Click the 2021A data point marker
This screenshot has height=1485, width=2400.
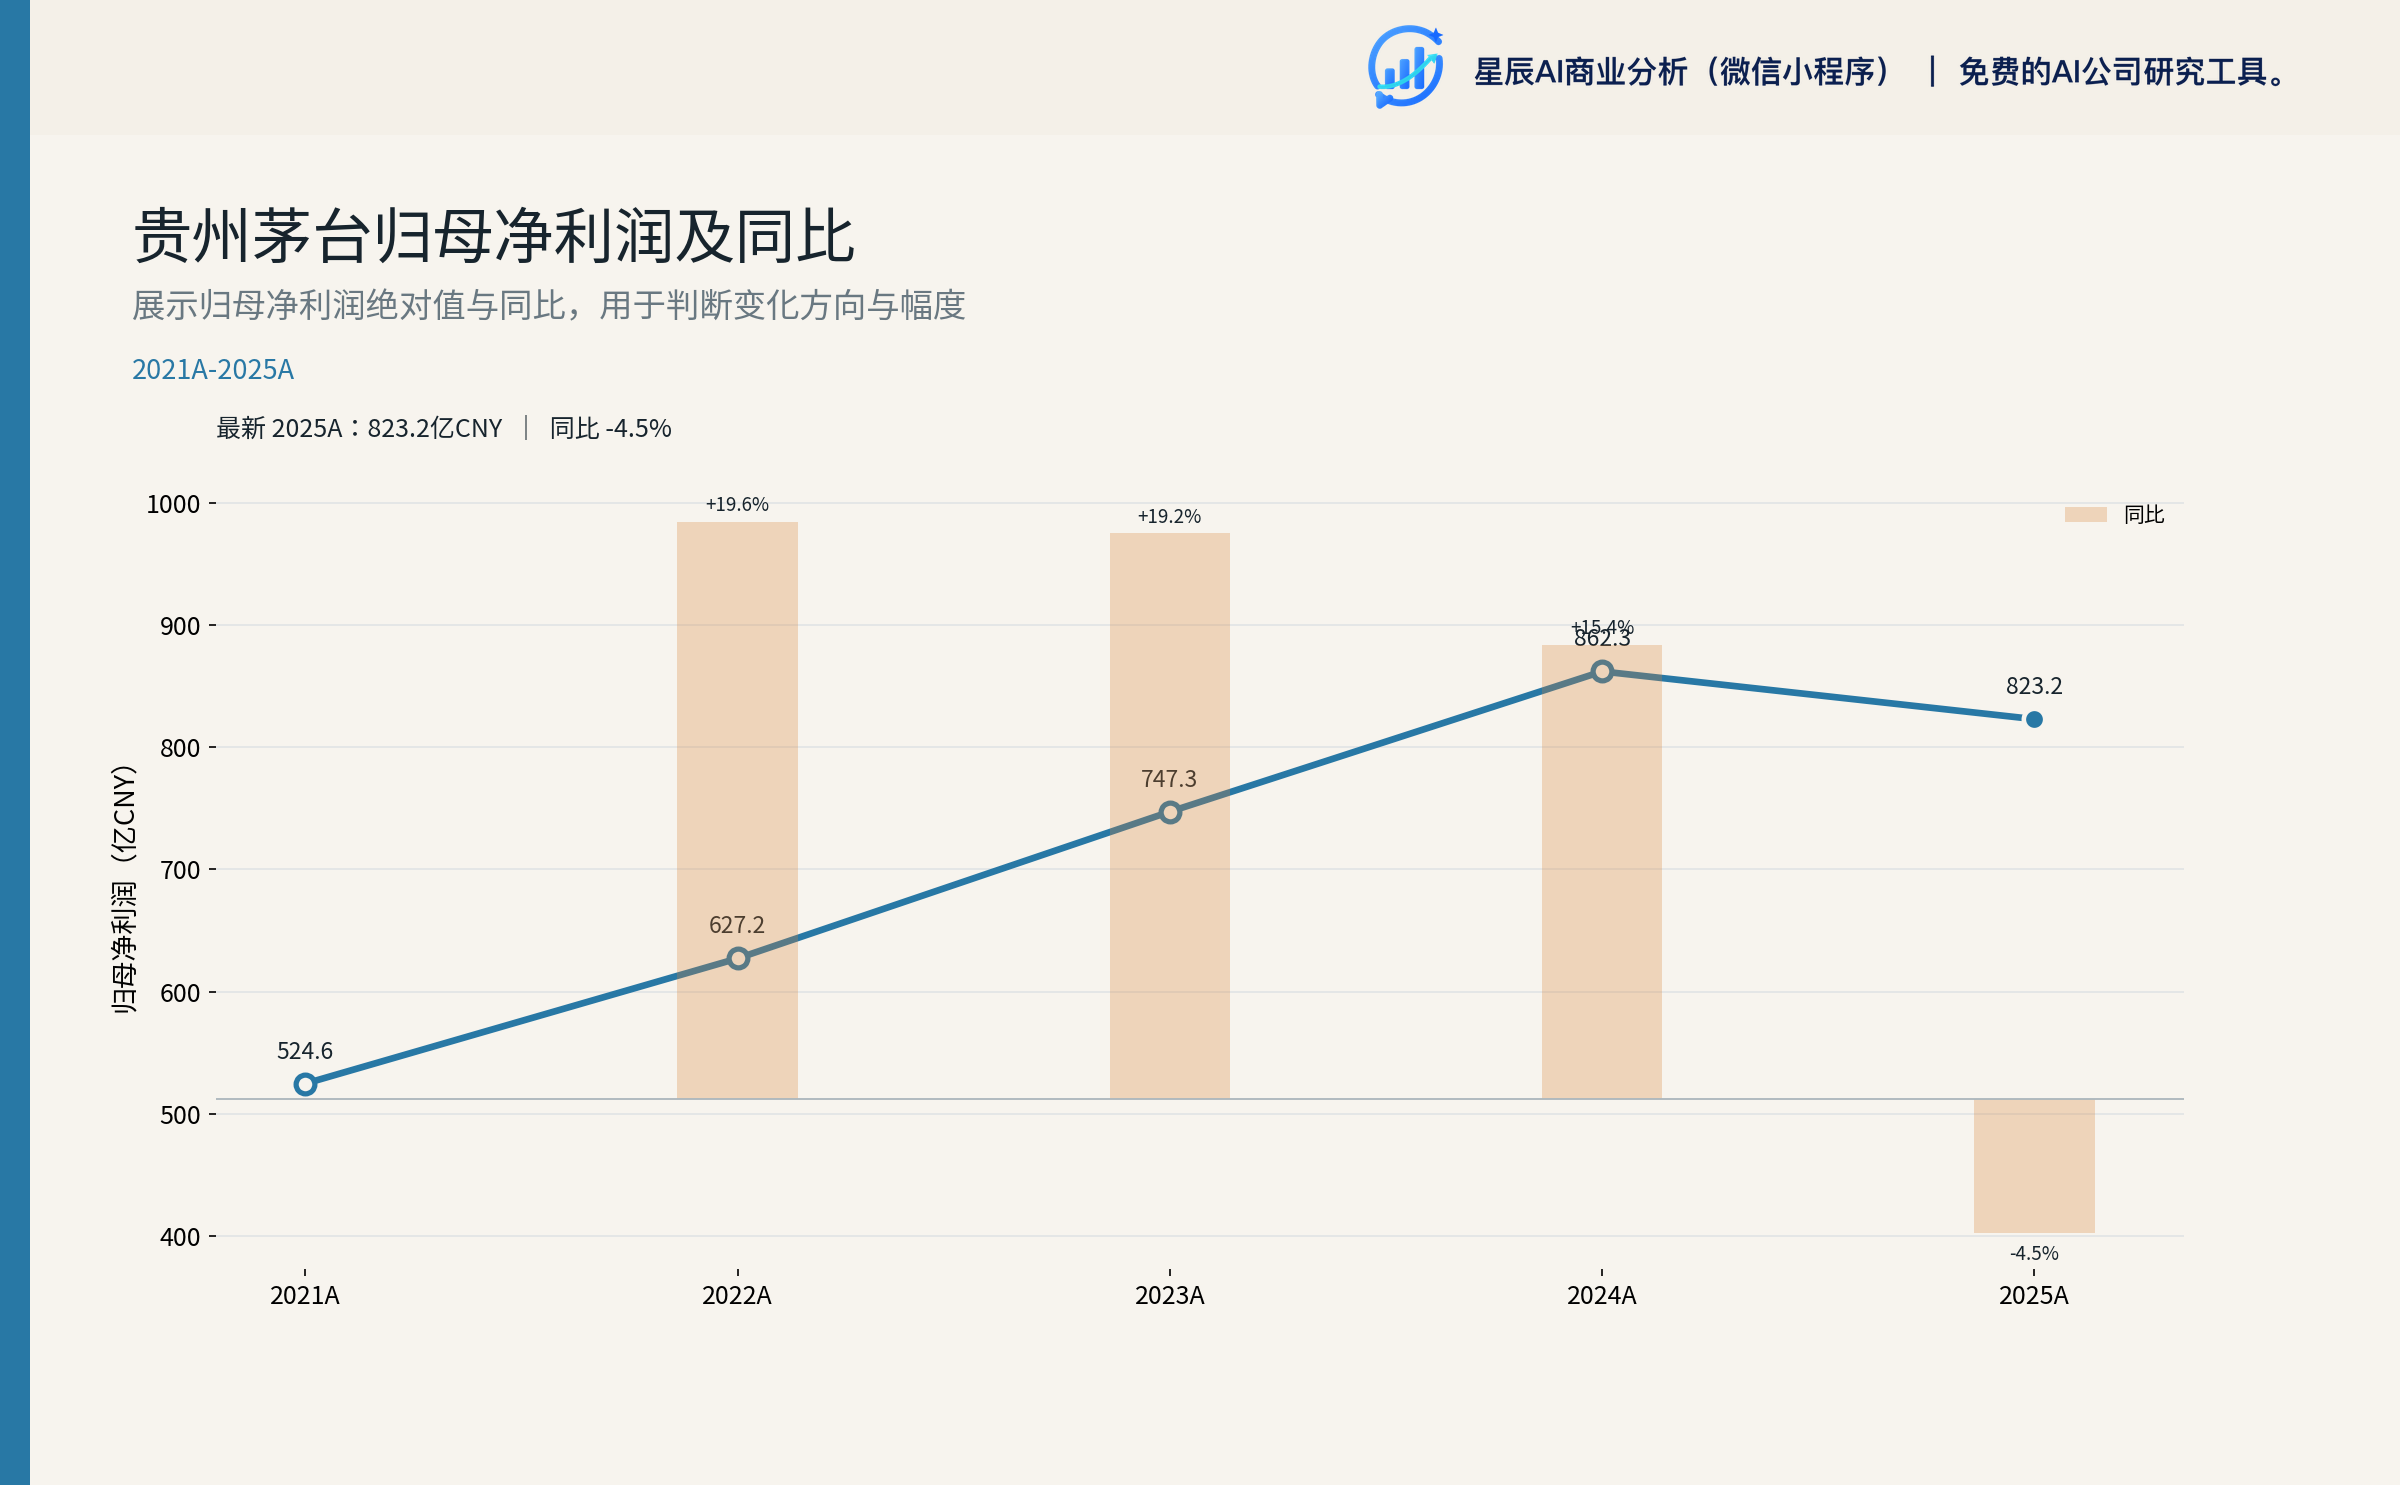pos(305,1084)
